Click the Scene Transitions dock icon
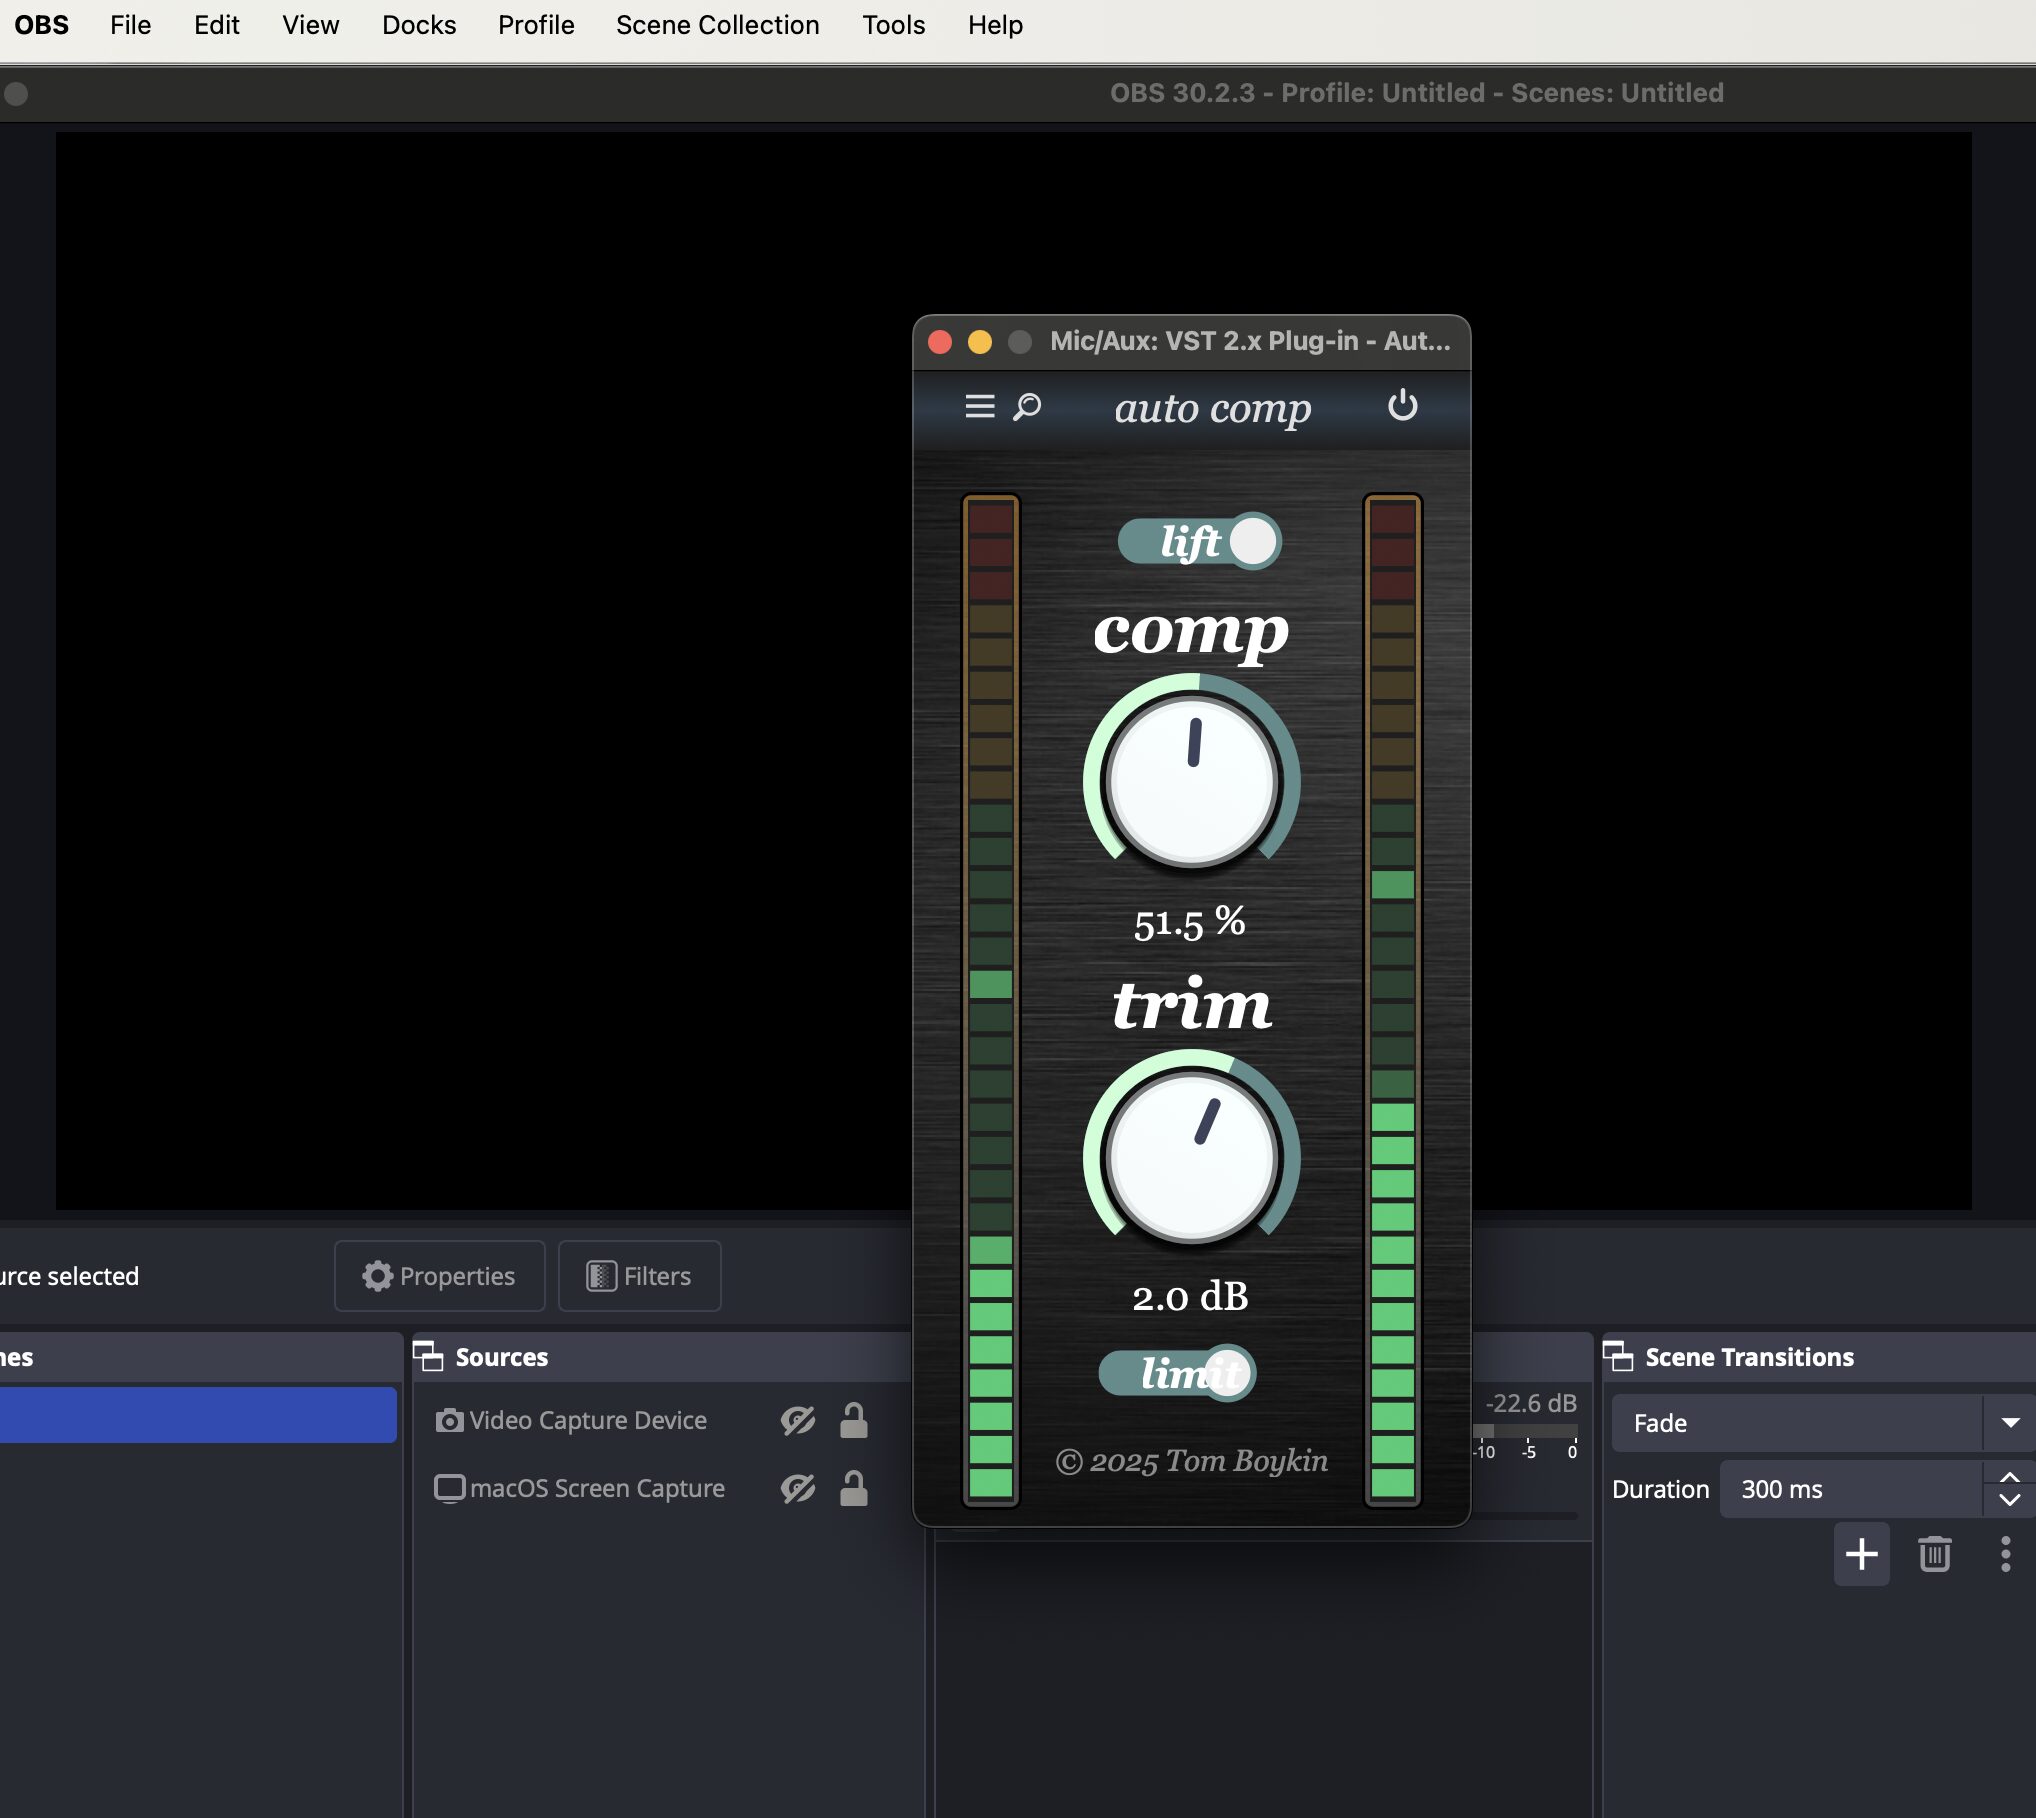This screenshot has width=2036, height=1818. [1618, 1356]
